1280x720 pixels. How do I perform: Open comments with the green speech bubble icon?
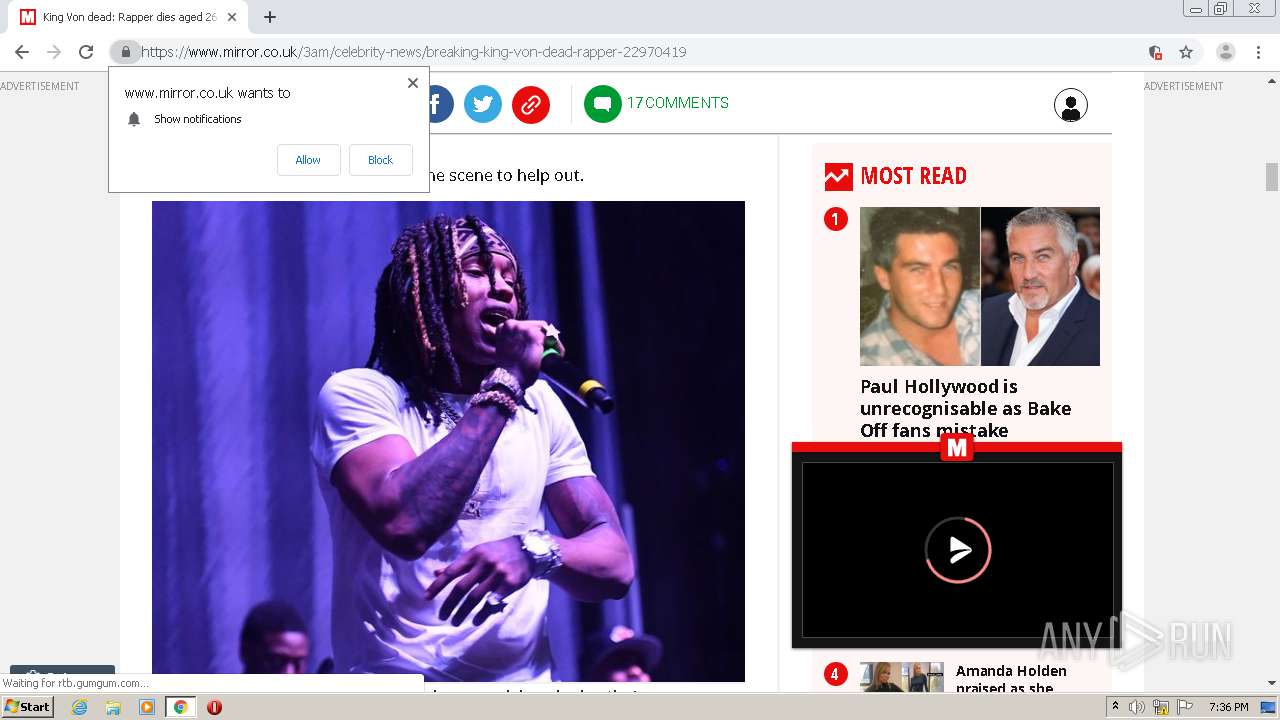(603, 104)
